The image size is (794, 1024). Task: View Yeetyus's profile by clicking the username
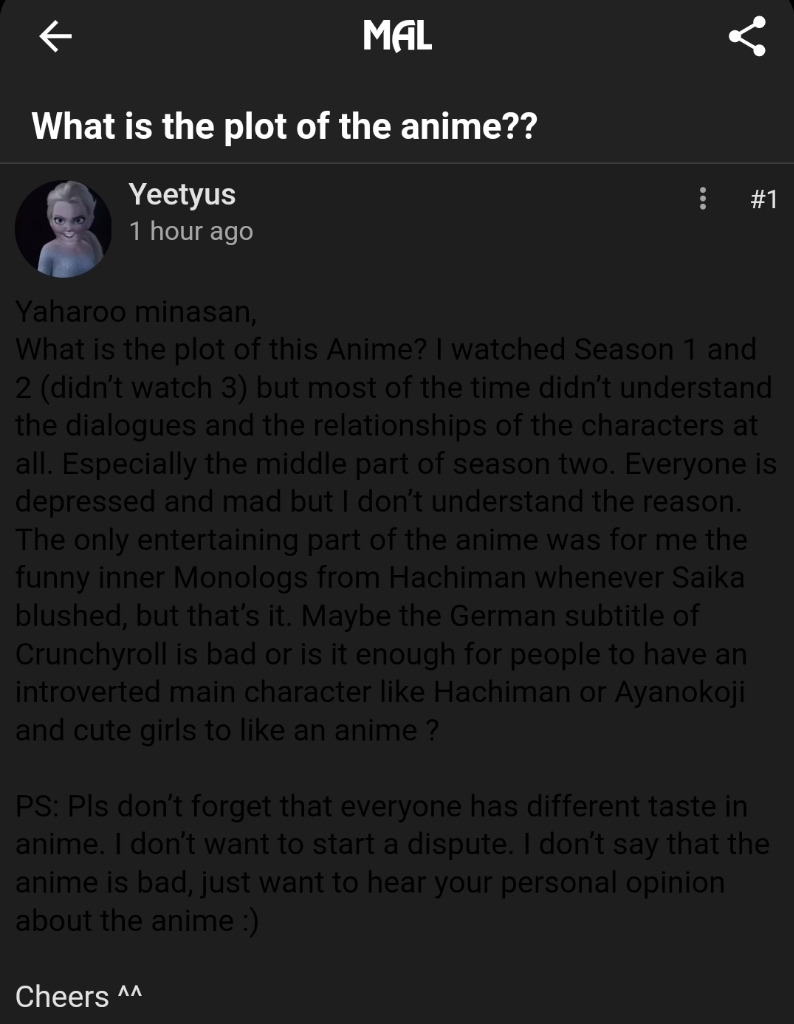point(182,195)
